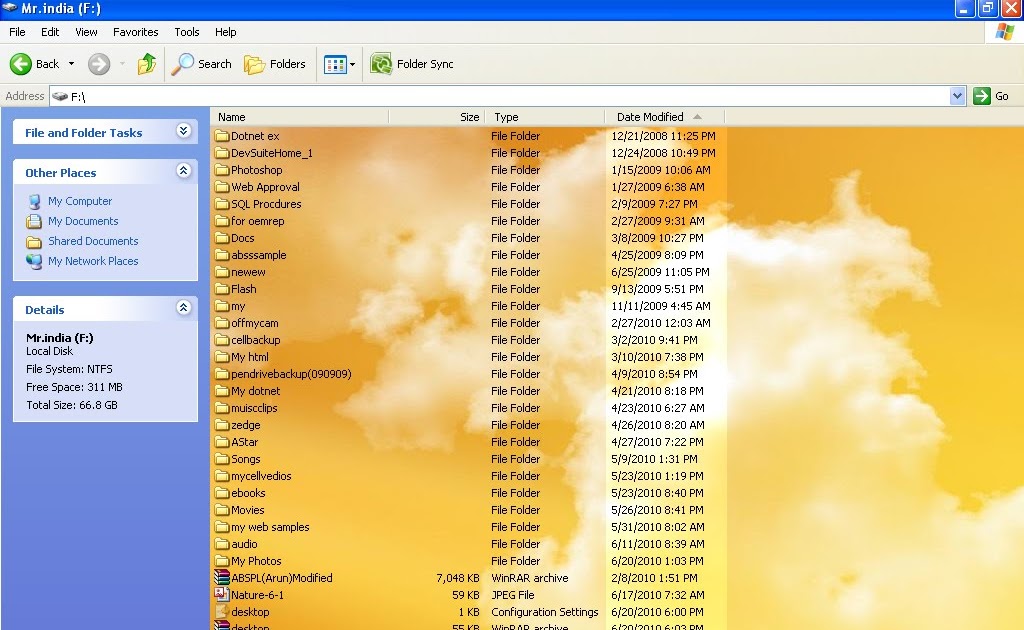Click the vertical scrollbar's down arrow
Image resolution: width=1024 pixels, height=630 pixels.
coord(1017,623)
